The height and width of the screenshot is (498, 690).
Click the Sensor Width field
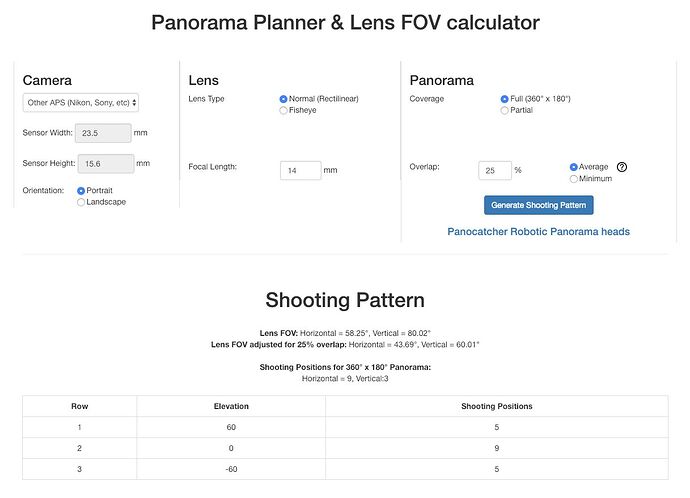click(x=103, y=133)
